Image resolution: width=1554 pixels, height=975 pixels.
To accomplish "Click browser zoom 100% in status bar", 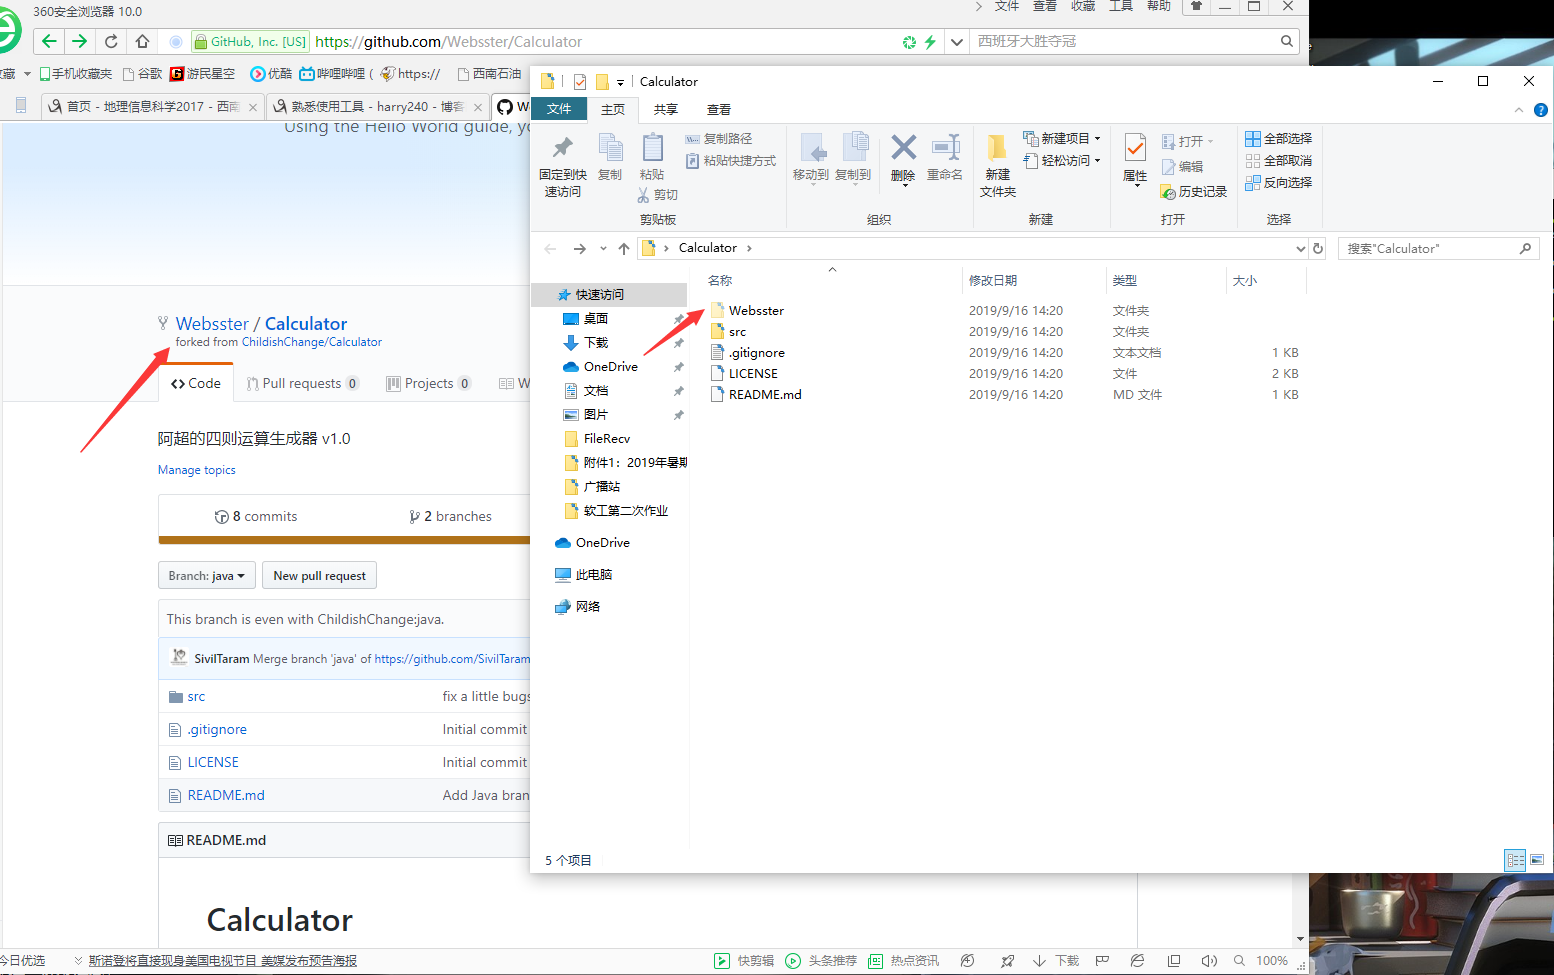I will [x=1272, y=961].
